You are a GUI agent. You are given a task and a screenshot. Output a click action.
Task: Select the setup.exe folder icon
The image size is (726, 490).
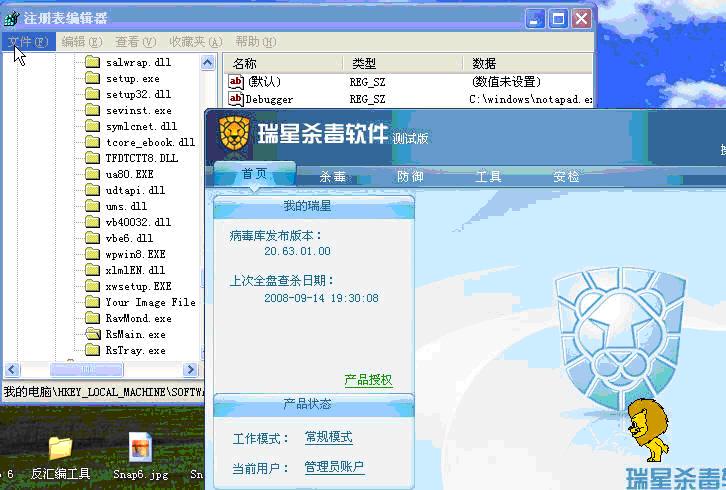click(93, 78)
